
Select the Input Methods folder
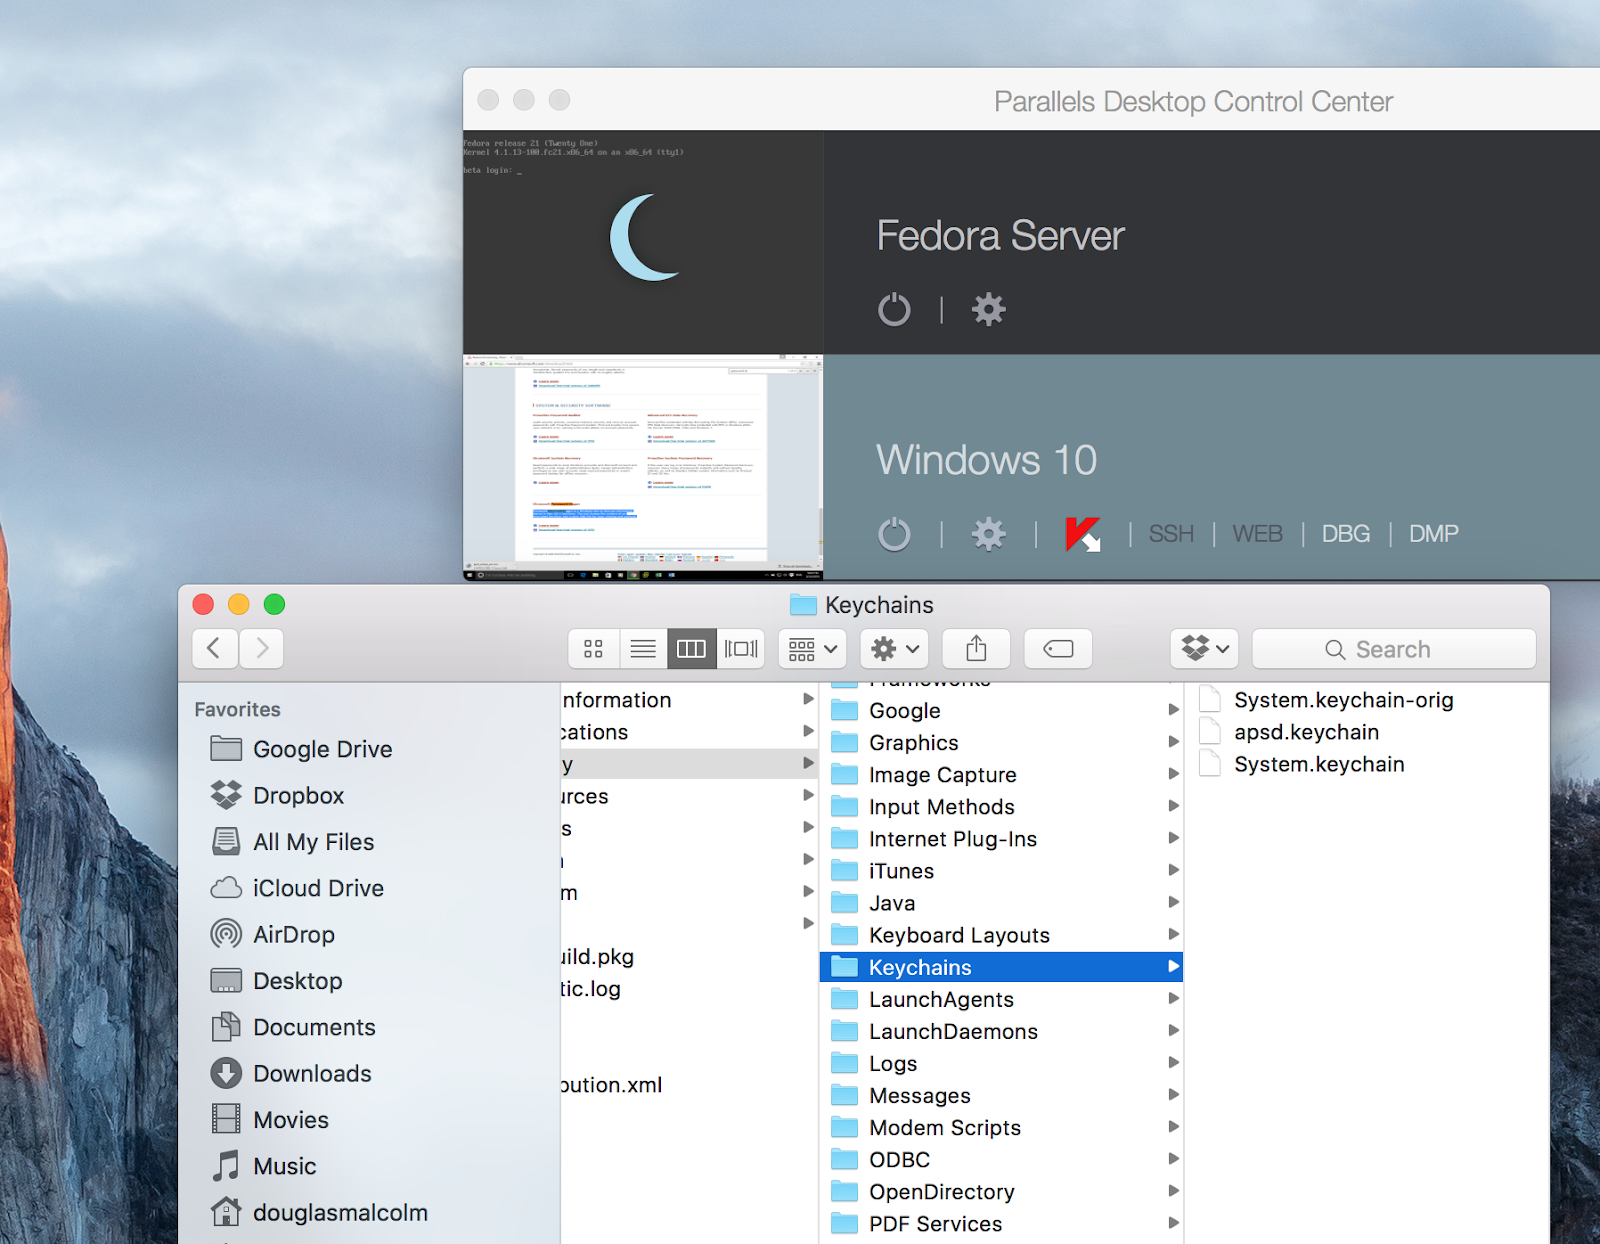pyautogui.click(x=1001, y=807)
